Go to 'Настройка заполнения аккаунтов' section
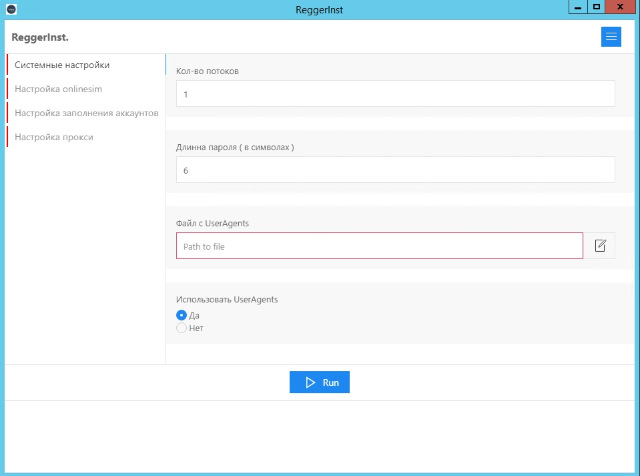This screenshot has height=476, width=640. click(86, 113)
